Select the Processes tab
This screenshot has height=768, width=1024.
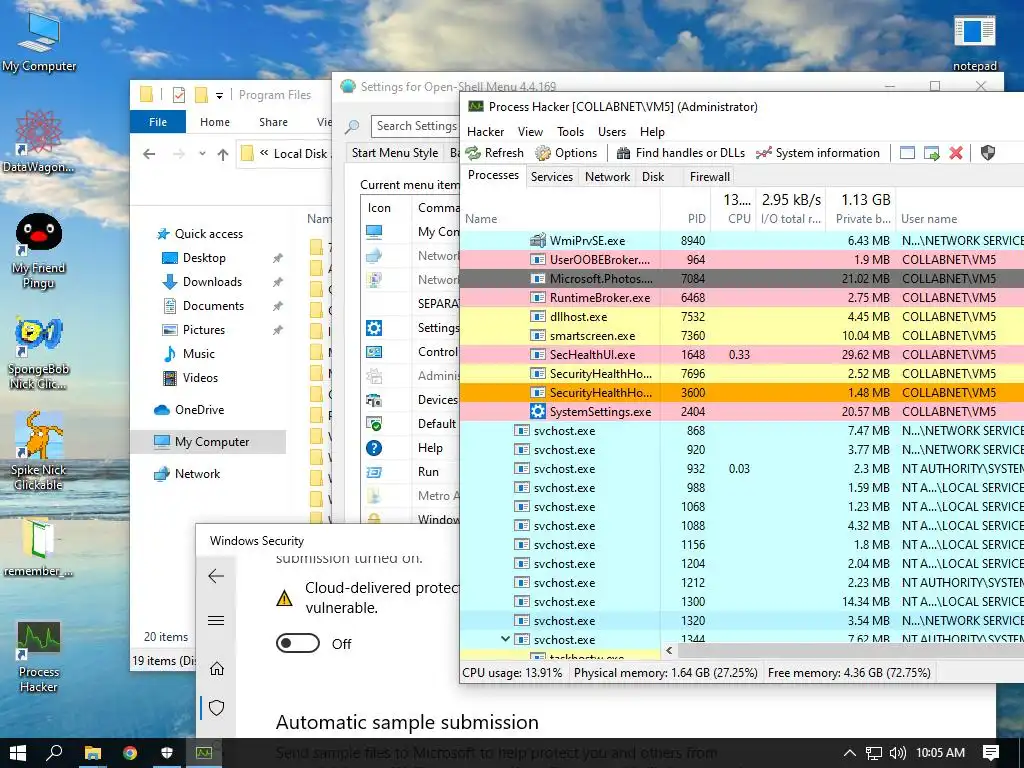[x=493, y=175]
